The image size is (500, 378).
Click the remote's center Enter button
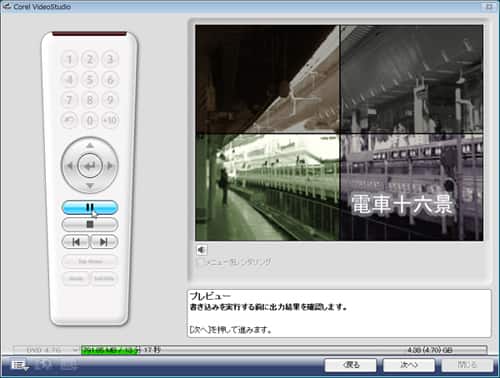tap(90, 165)
